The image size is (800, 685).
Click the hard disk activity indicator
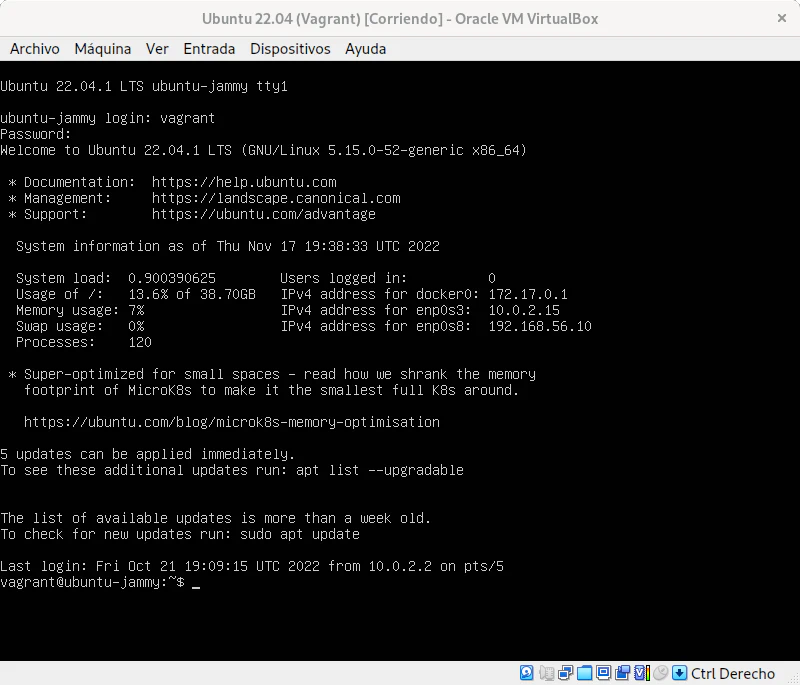coord(527,673)
